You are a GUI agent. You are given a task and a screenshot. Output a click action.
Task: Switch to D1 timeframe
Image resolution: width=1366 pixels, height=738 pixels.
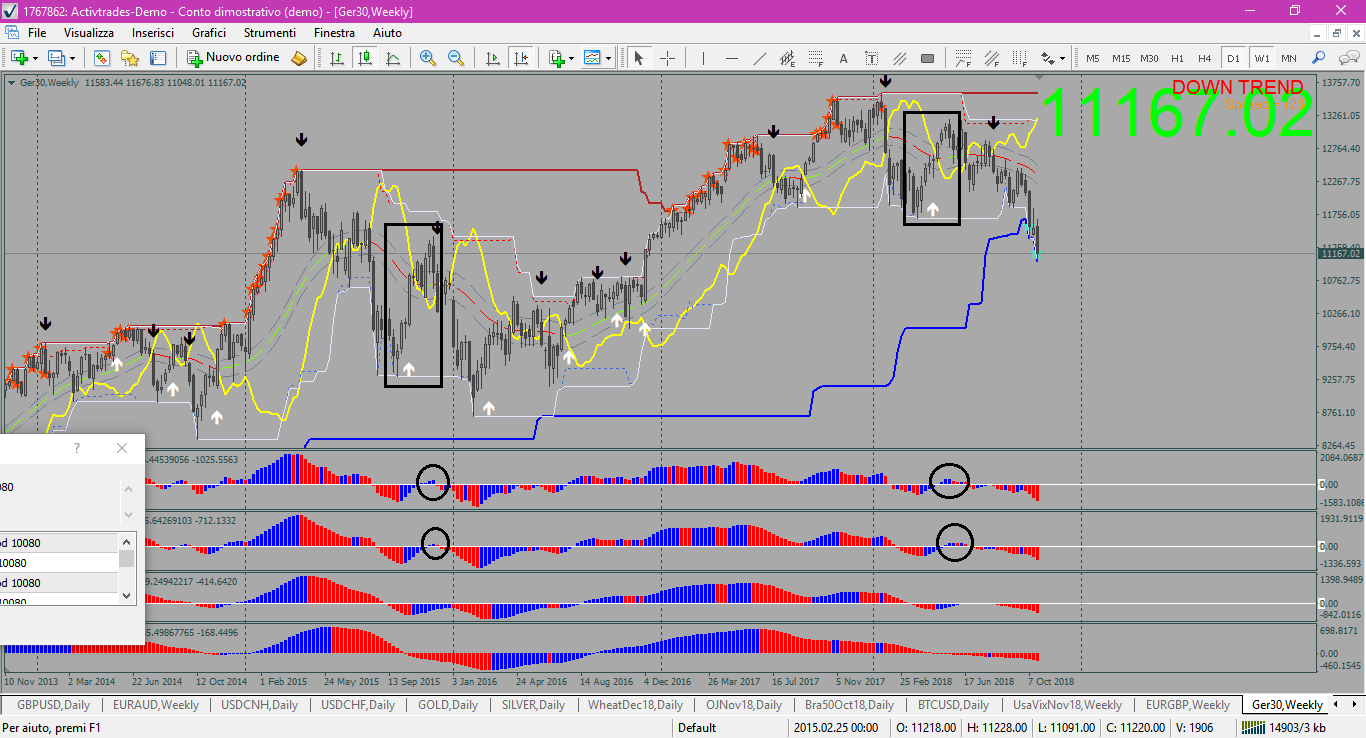(1233, 58)
